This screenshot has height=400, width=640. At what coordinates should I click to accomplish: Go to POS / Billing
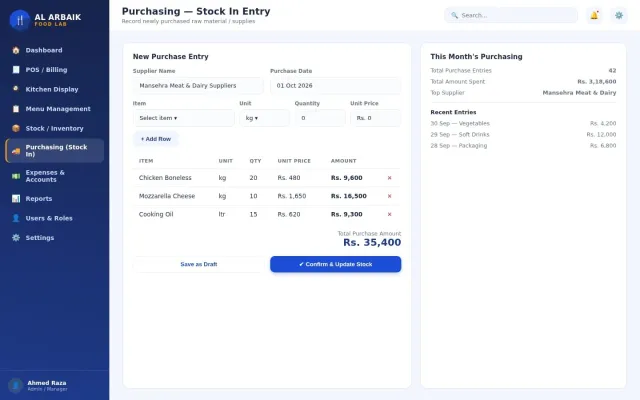click(x=55, y=70)
